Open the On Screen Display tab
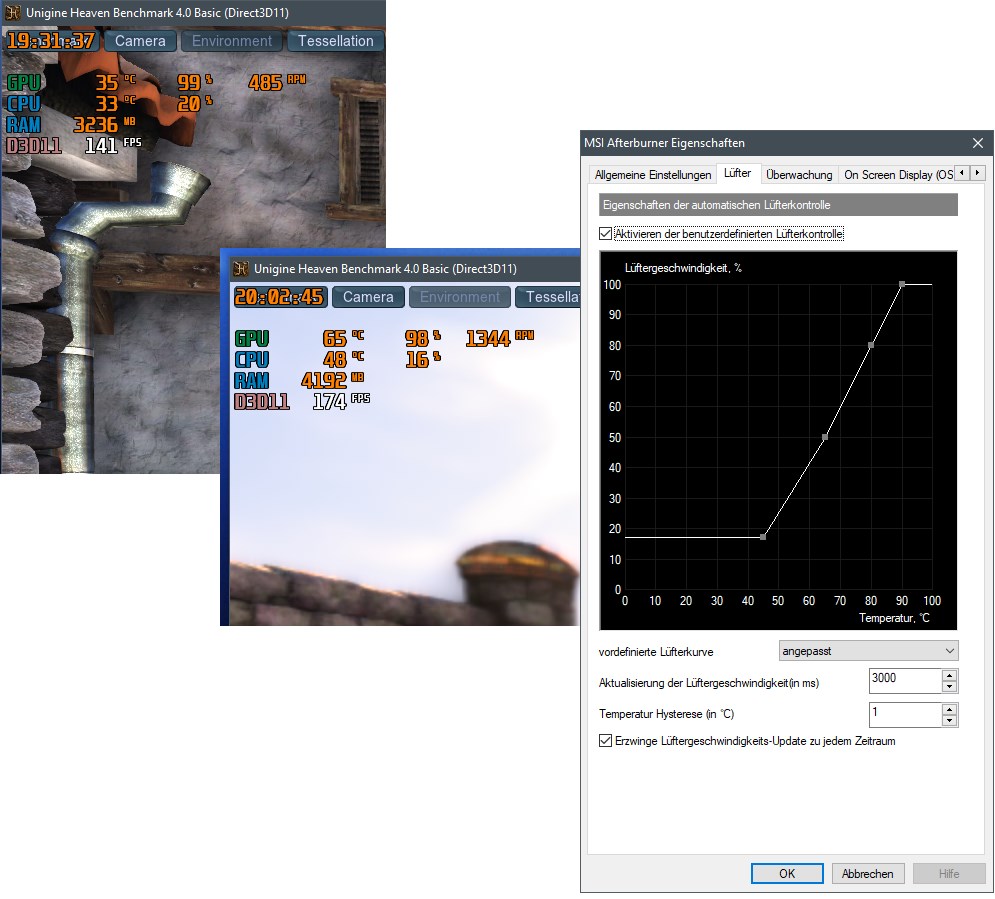The width and height of the screenshot is (995, 899). point(897,174)
